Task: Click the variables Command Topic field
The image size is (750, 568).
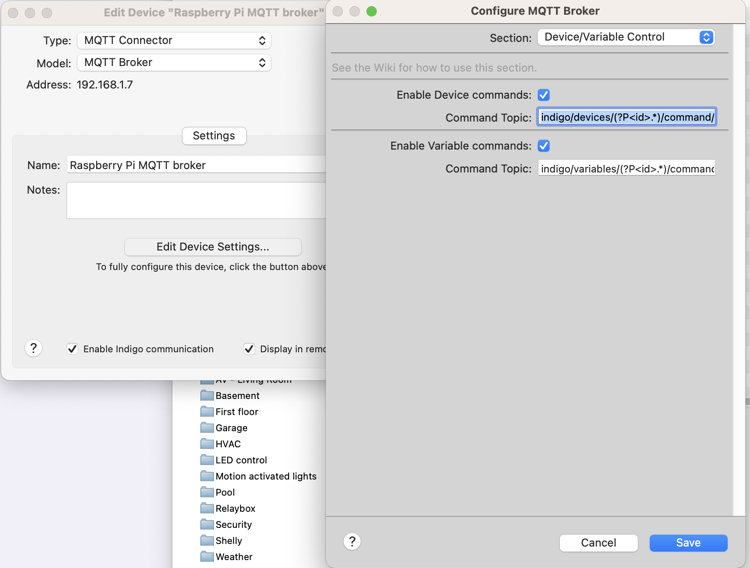Action: coord(627,168)
